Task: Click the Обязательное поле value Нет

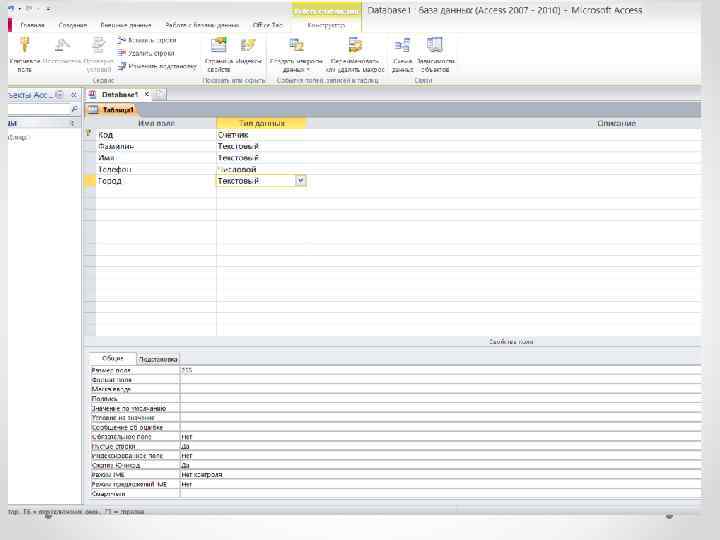Action: pyautogui.click(x=440, y=437)
